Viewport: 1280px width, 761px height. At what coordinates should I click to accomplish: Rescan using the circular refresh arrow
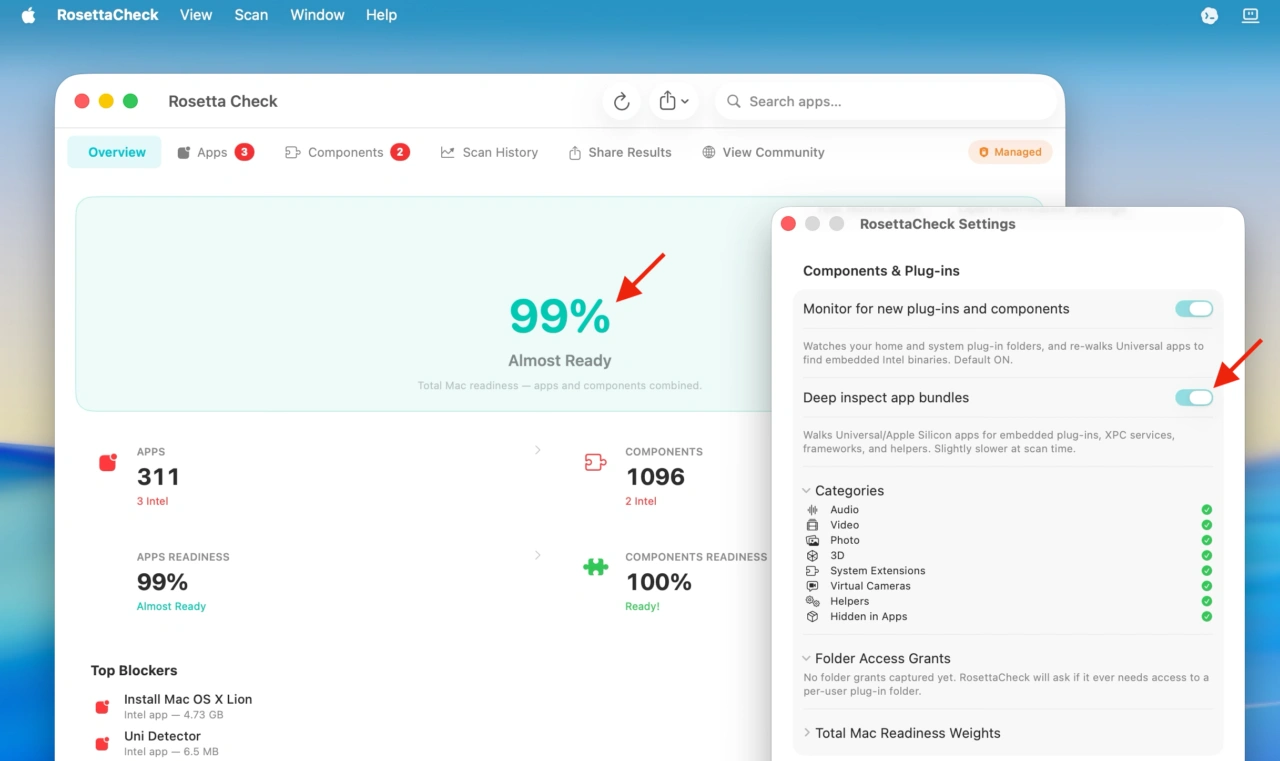coord(621,101)
